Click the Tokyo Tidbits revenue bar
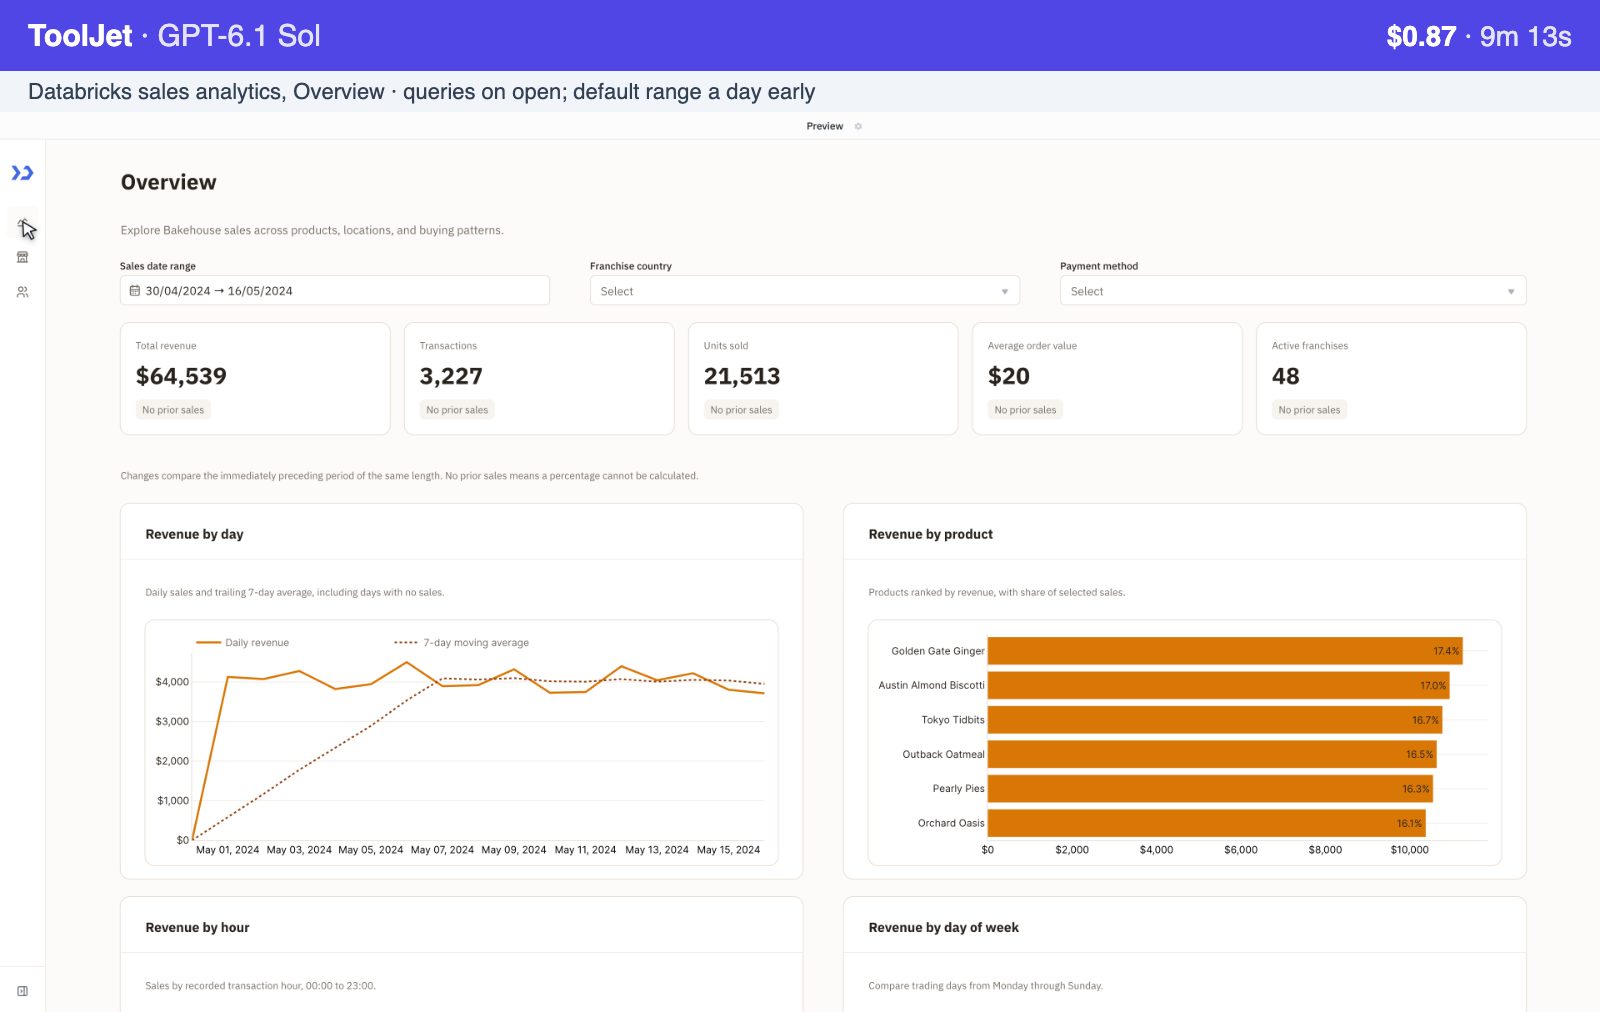The width and height of the screenshot is (1600, 1012). click(x=1215, y=720)
